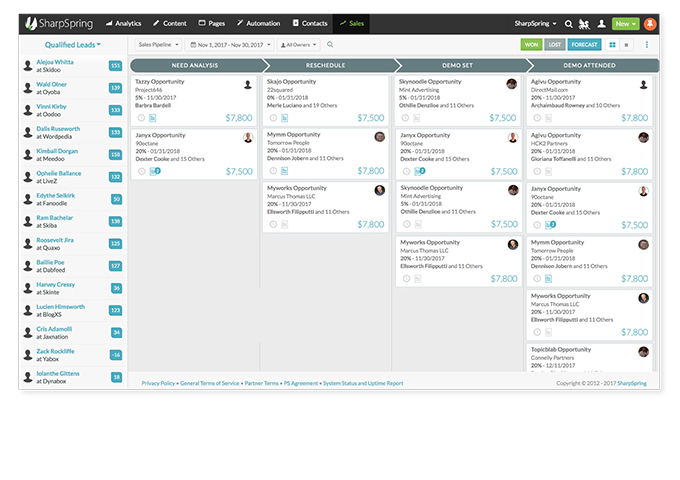680x480 pixels.
Task: Click the SharpSpring logo
Action: pyautogui.click(x=59, y=22)
